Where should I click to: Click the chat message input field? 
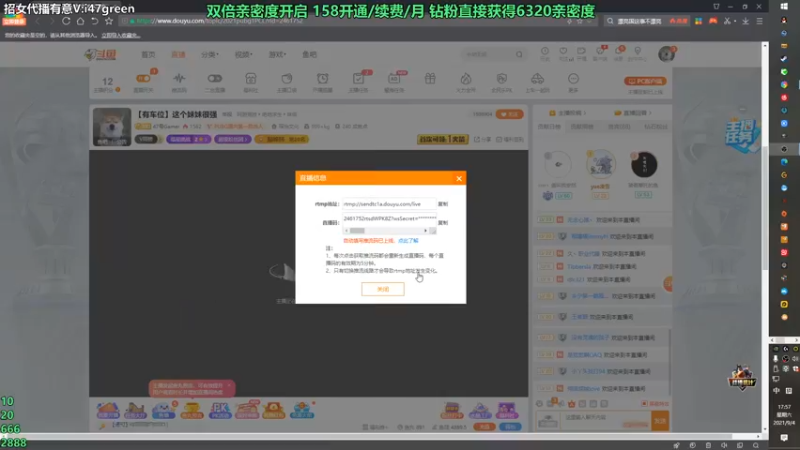606,421
